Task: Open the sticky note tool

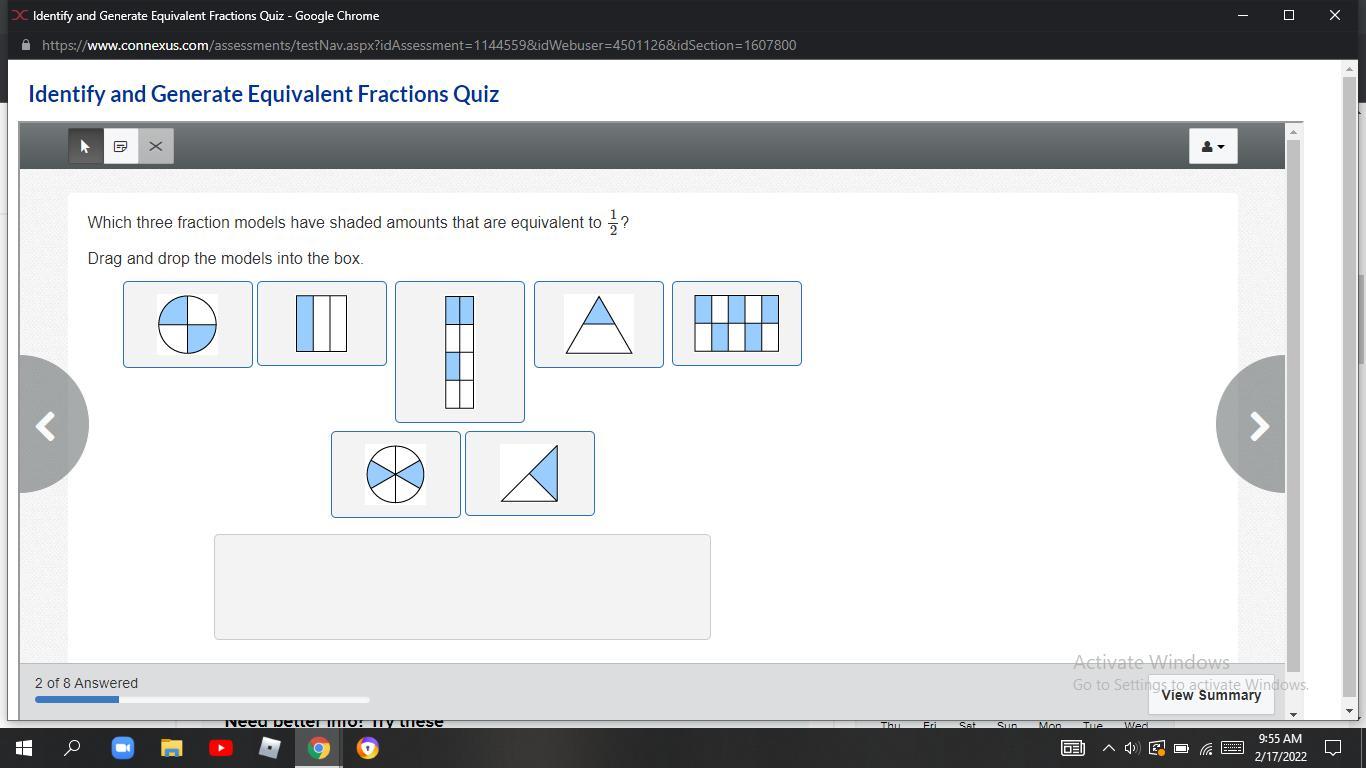Action: pyautogui.click(x=121, y=146)
